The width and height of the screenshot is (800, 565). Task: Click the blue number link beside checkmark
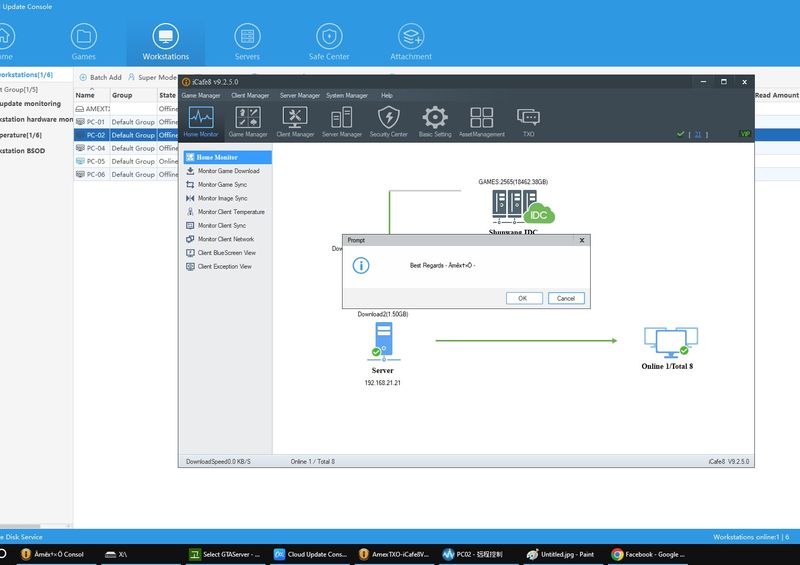(x=697, y=134)
